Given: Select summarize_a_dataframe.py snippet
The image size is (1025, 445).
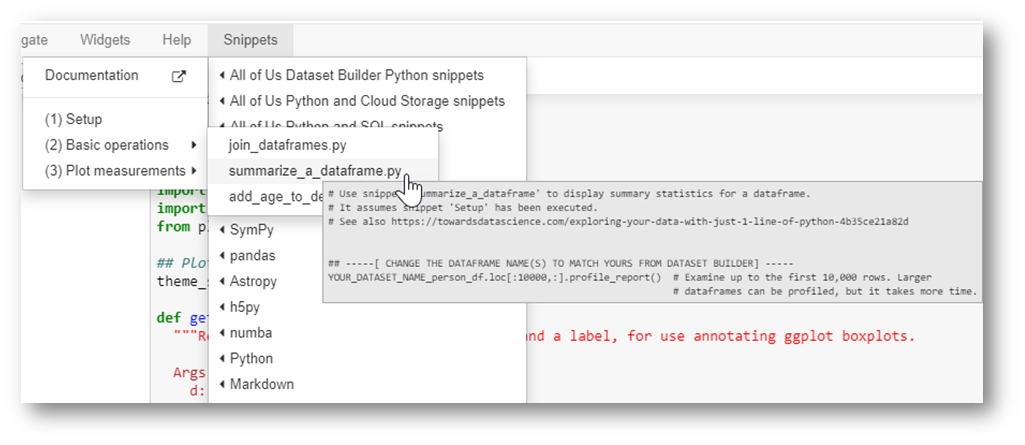Looking at the screenshot, I should point(322,171).
